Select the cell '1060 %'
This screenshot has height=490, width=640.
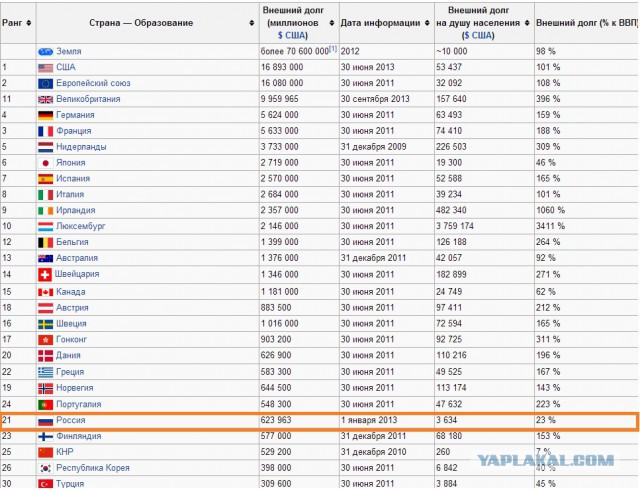(x=550, y=210)
